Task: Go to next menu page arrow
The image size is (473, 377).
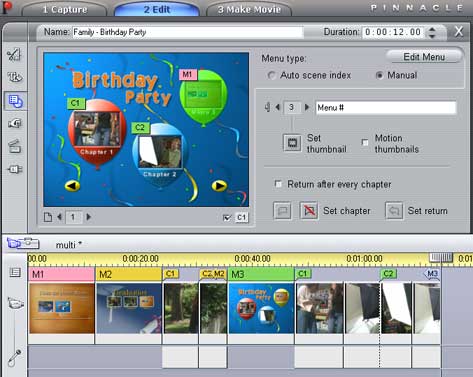Action: point(89,217)
